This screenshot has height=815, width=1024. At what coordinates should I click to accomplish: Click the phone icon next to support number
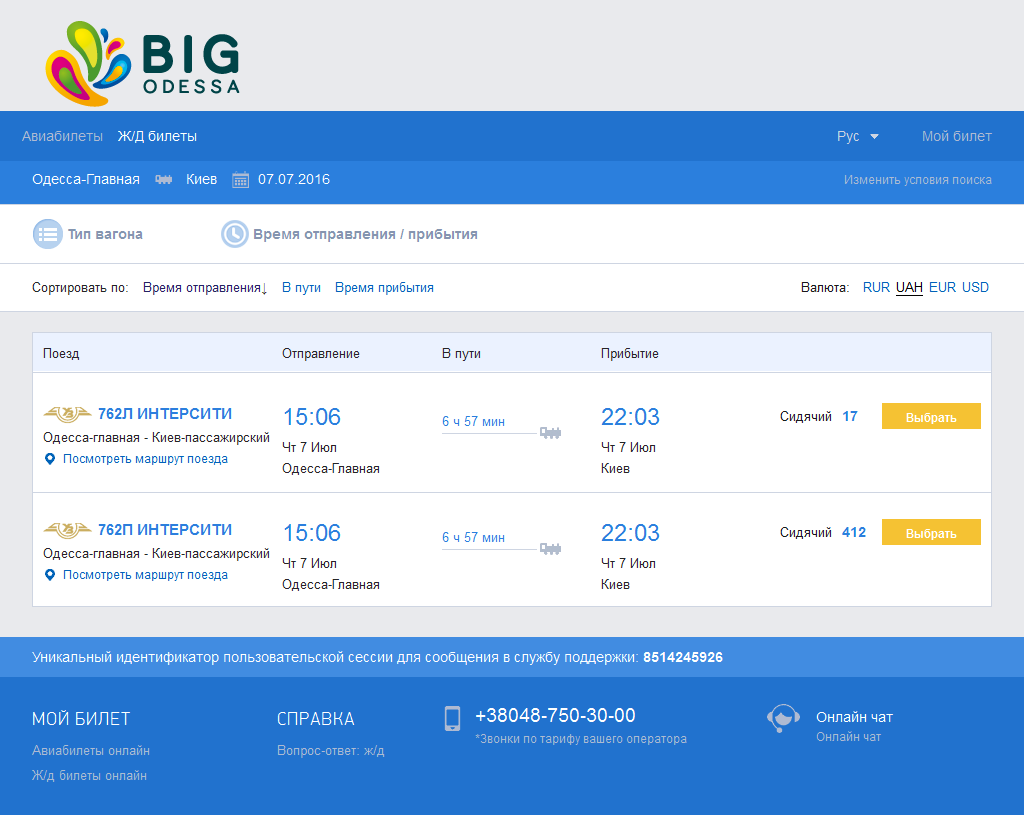452,718
